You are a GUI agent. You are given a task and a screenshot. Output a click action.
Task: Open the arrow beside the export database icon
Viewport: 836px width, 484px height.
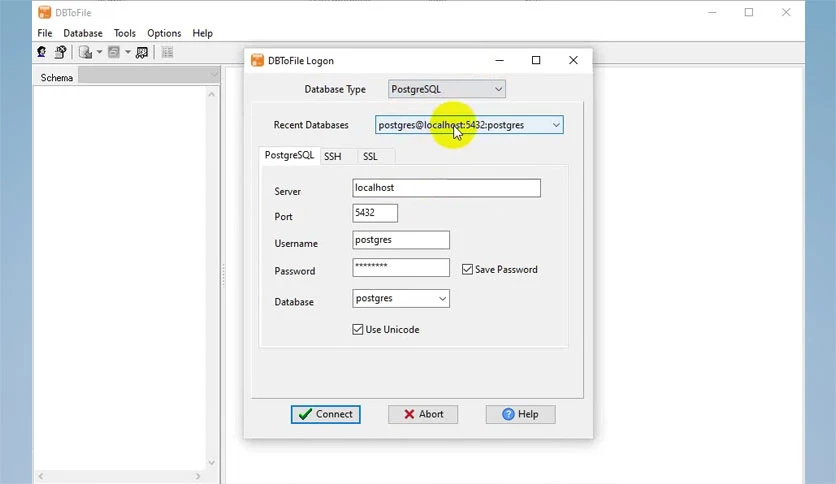click(99, 52)
